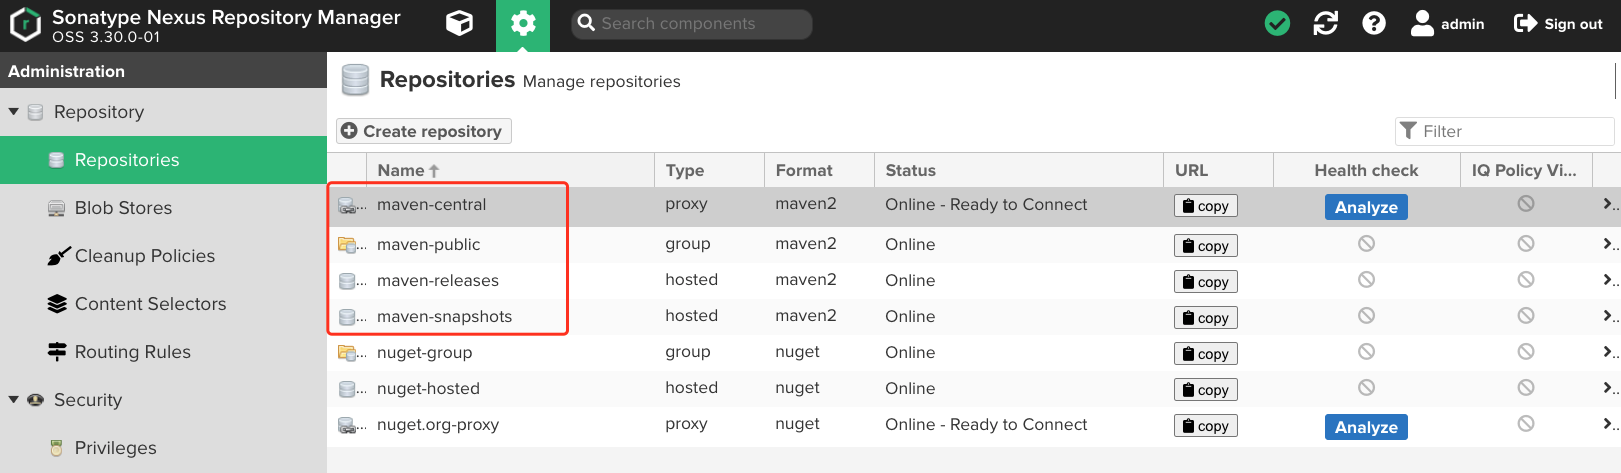Click the IQ Policy Violations column header

pos(1525,170)
